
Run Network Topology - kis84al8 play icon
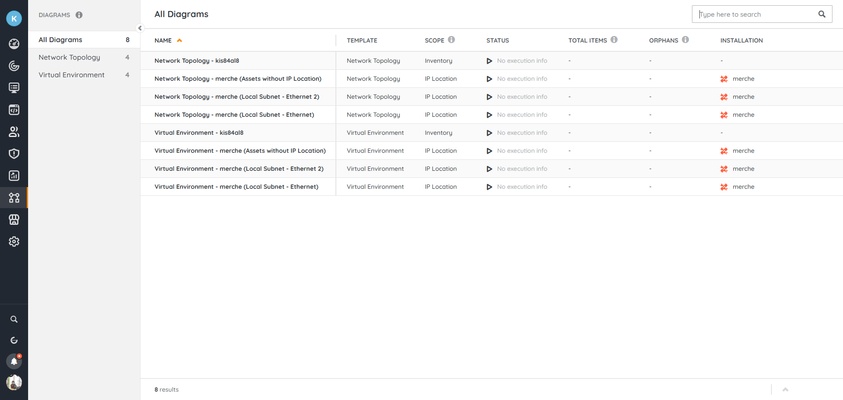(x=489, y=61)
